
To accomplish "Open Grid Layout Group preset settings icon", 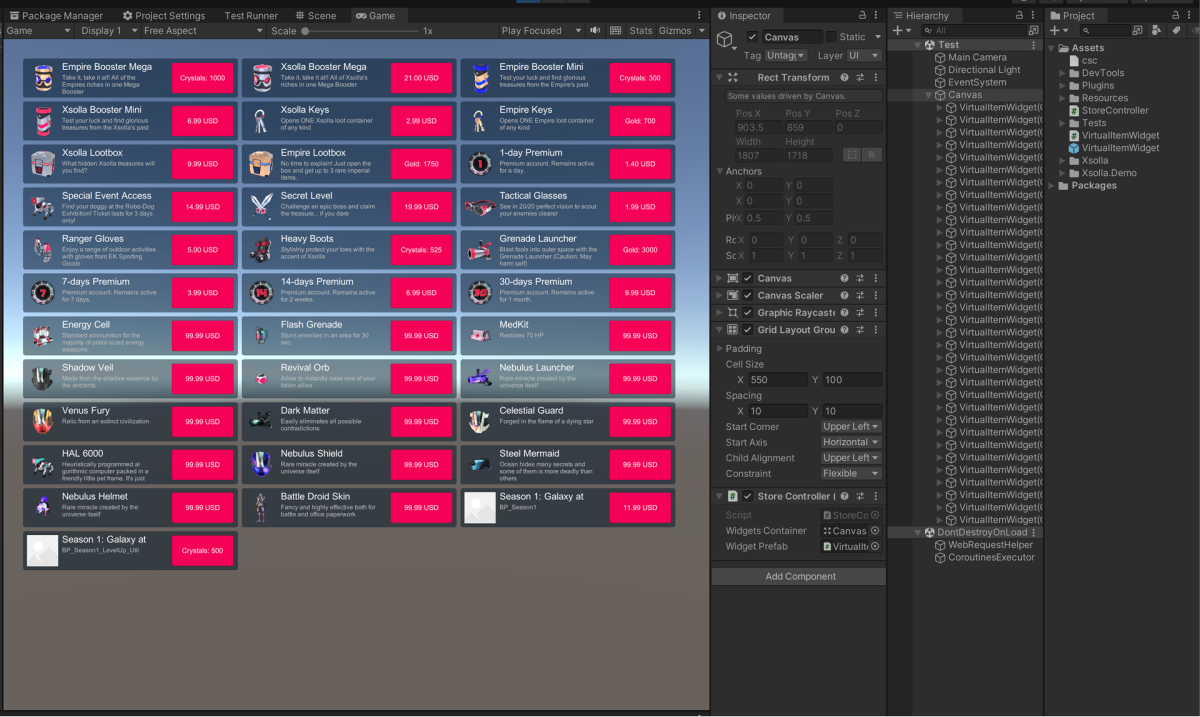I will coord(860,330).
